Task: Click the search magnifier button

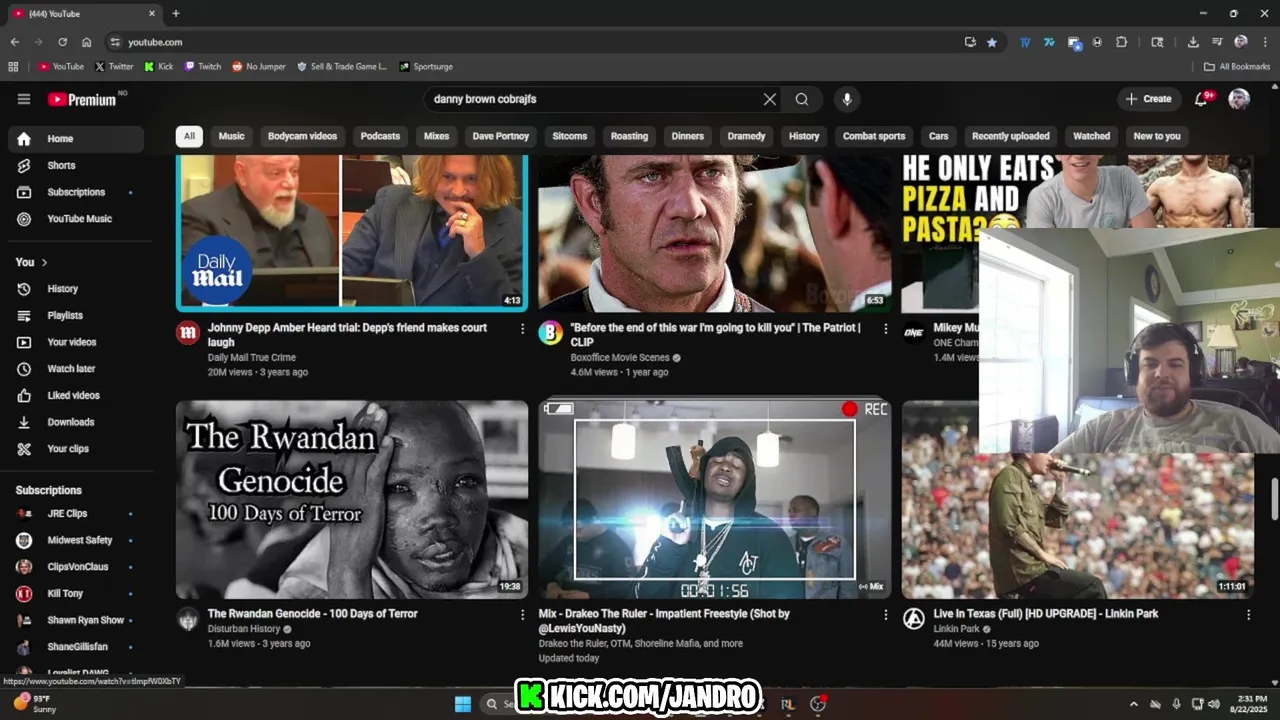Action: [802, 99]
